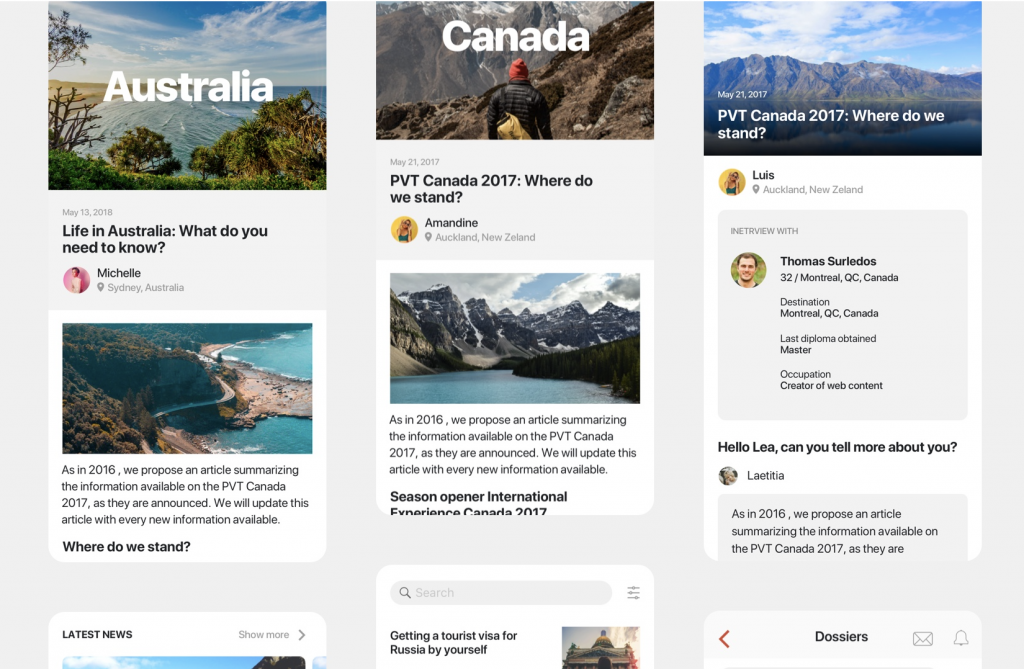The image size is (1024, 669).
Task: Focus the Search input field
Action: pos(501,593)
